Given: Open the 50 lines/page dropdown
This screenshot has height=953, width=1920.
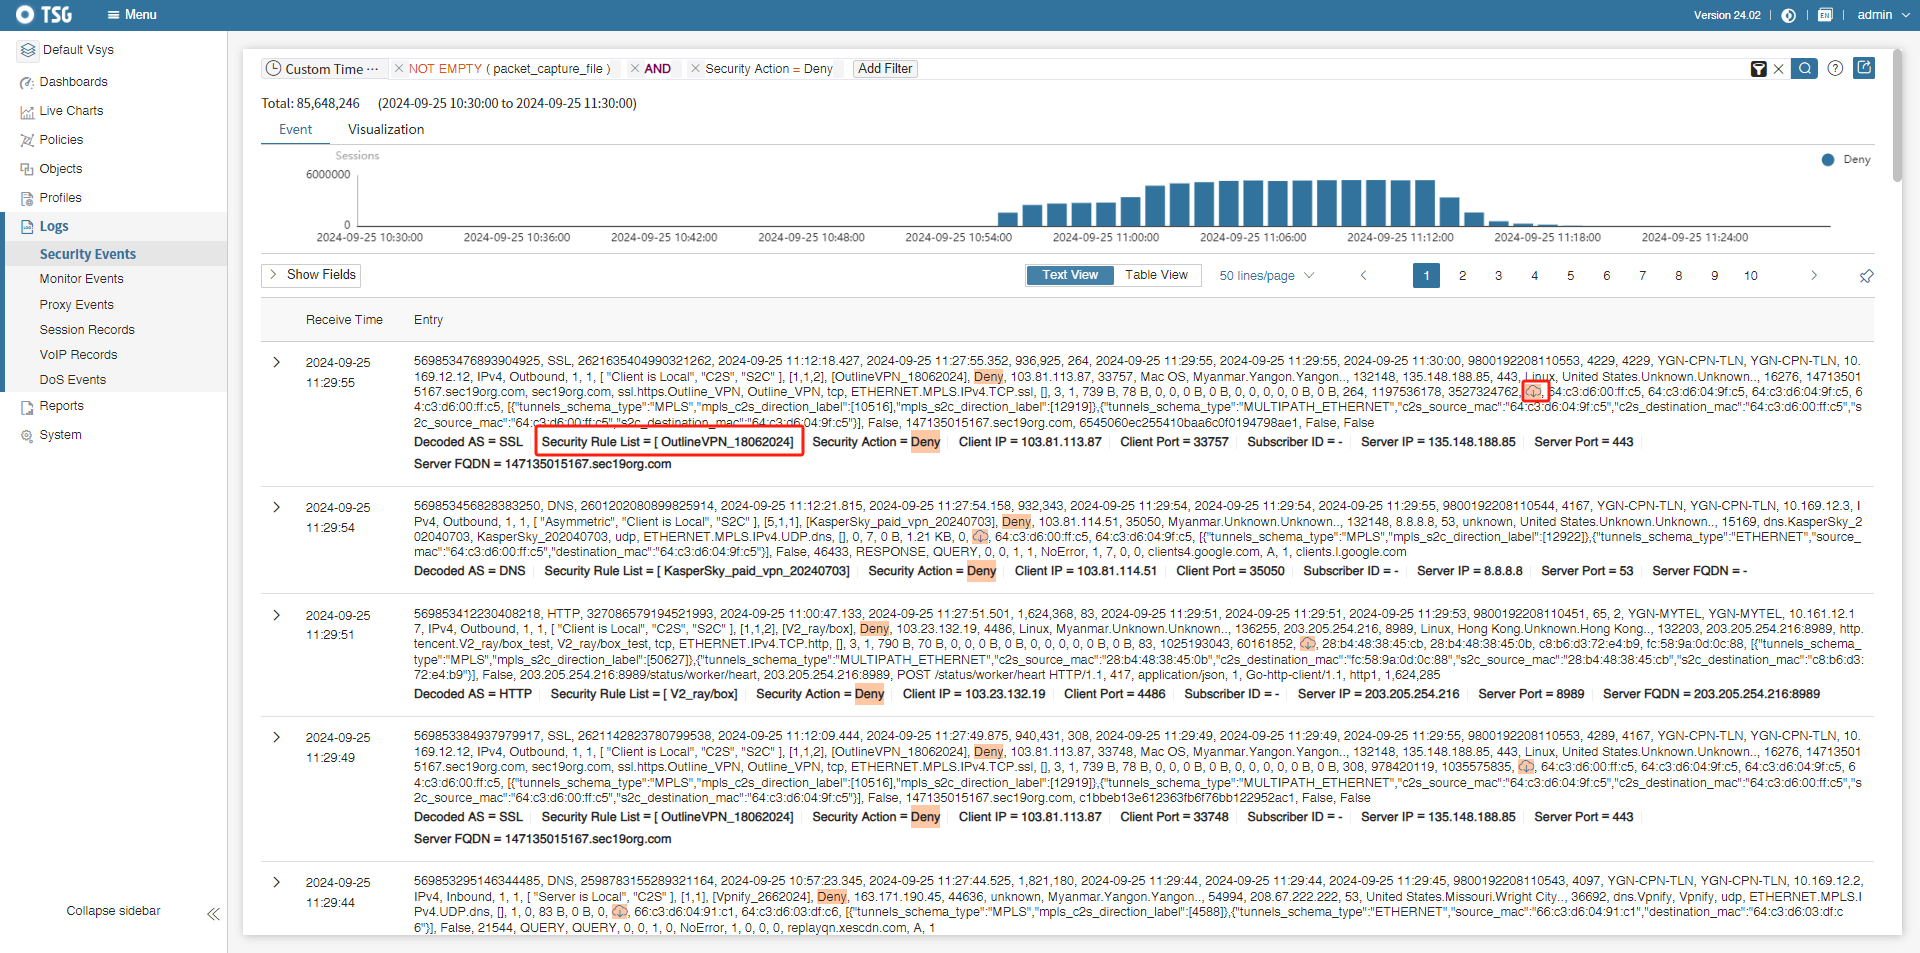Looking at the screenshot, I should [1266, 276].
